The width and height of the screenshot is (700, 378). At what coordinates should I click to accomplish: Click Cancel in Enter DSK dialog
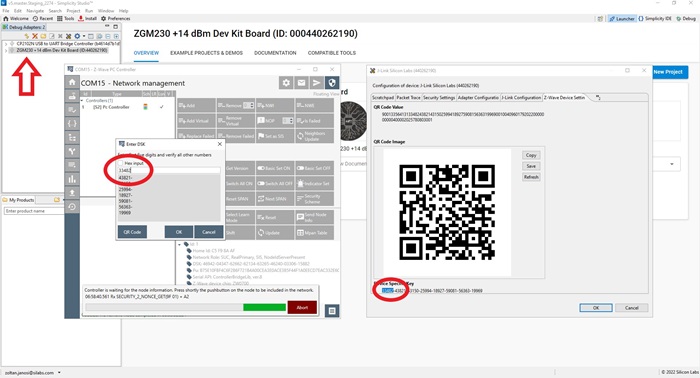click(208, 232)
